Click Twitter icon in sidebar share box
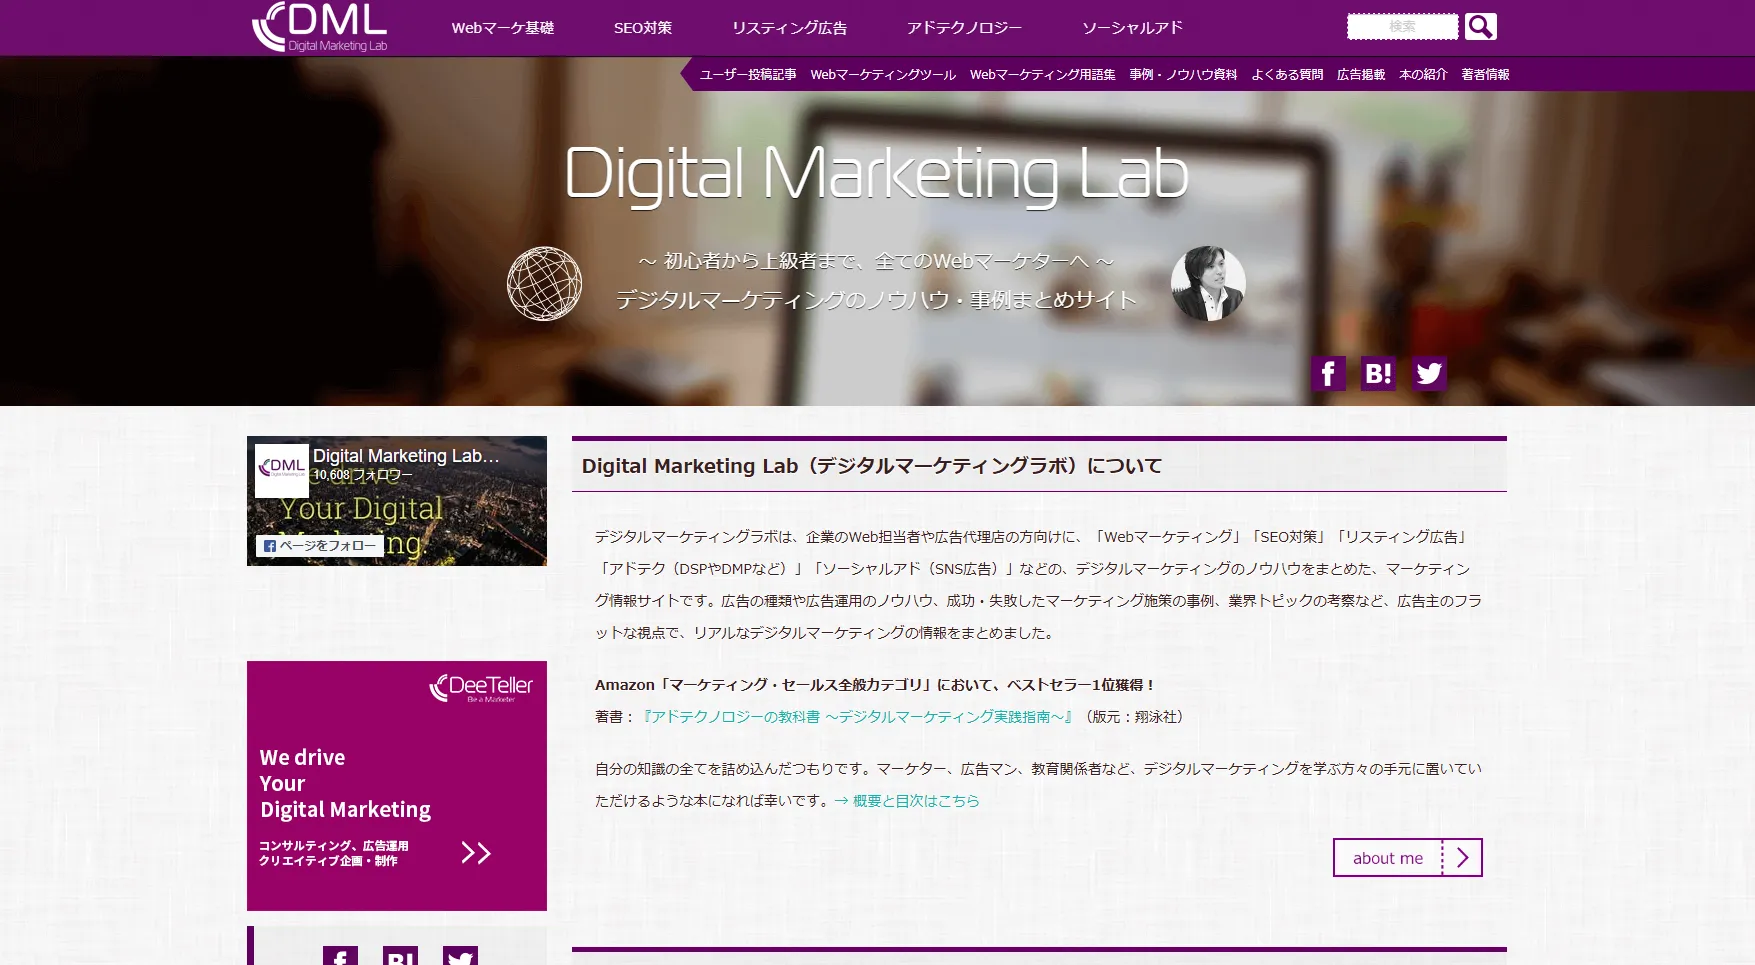Viewport: 1755px width, 965px height. pyautogui.click(x=460, y=956)
